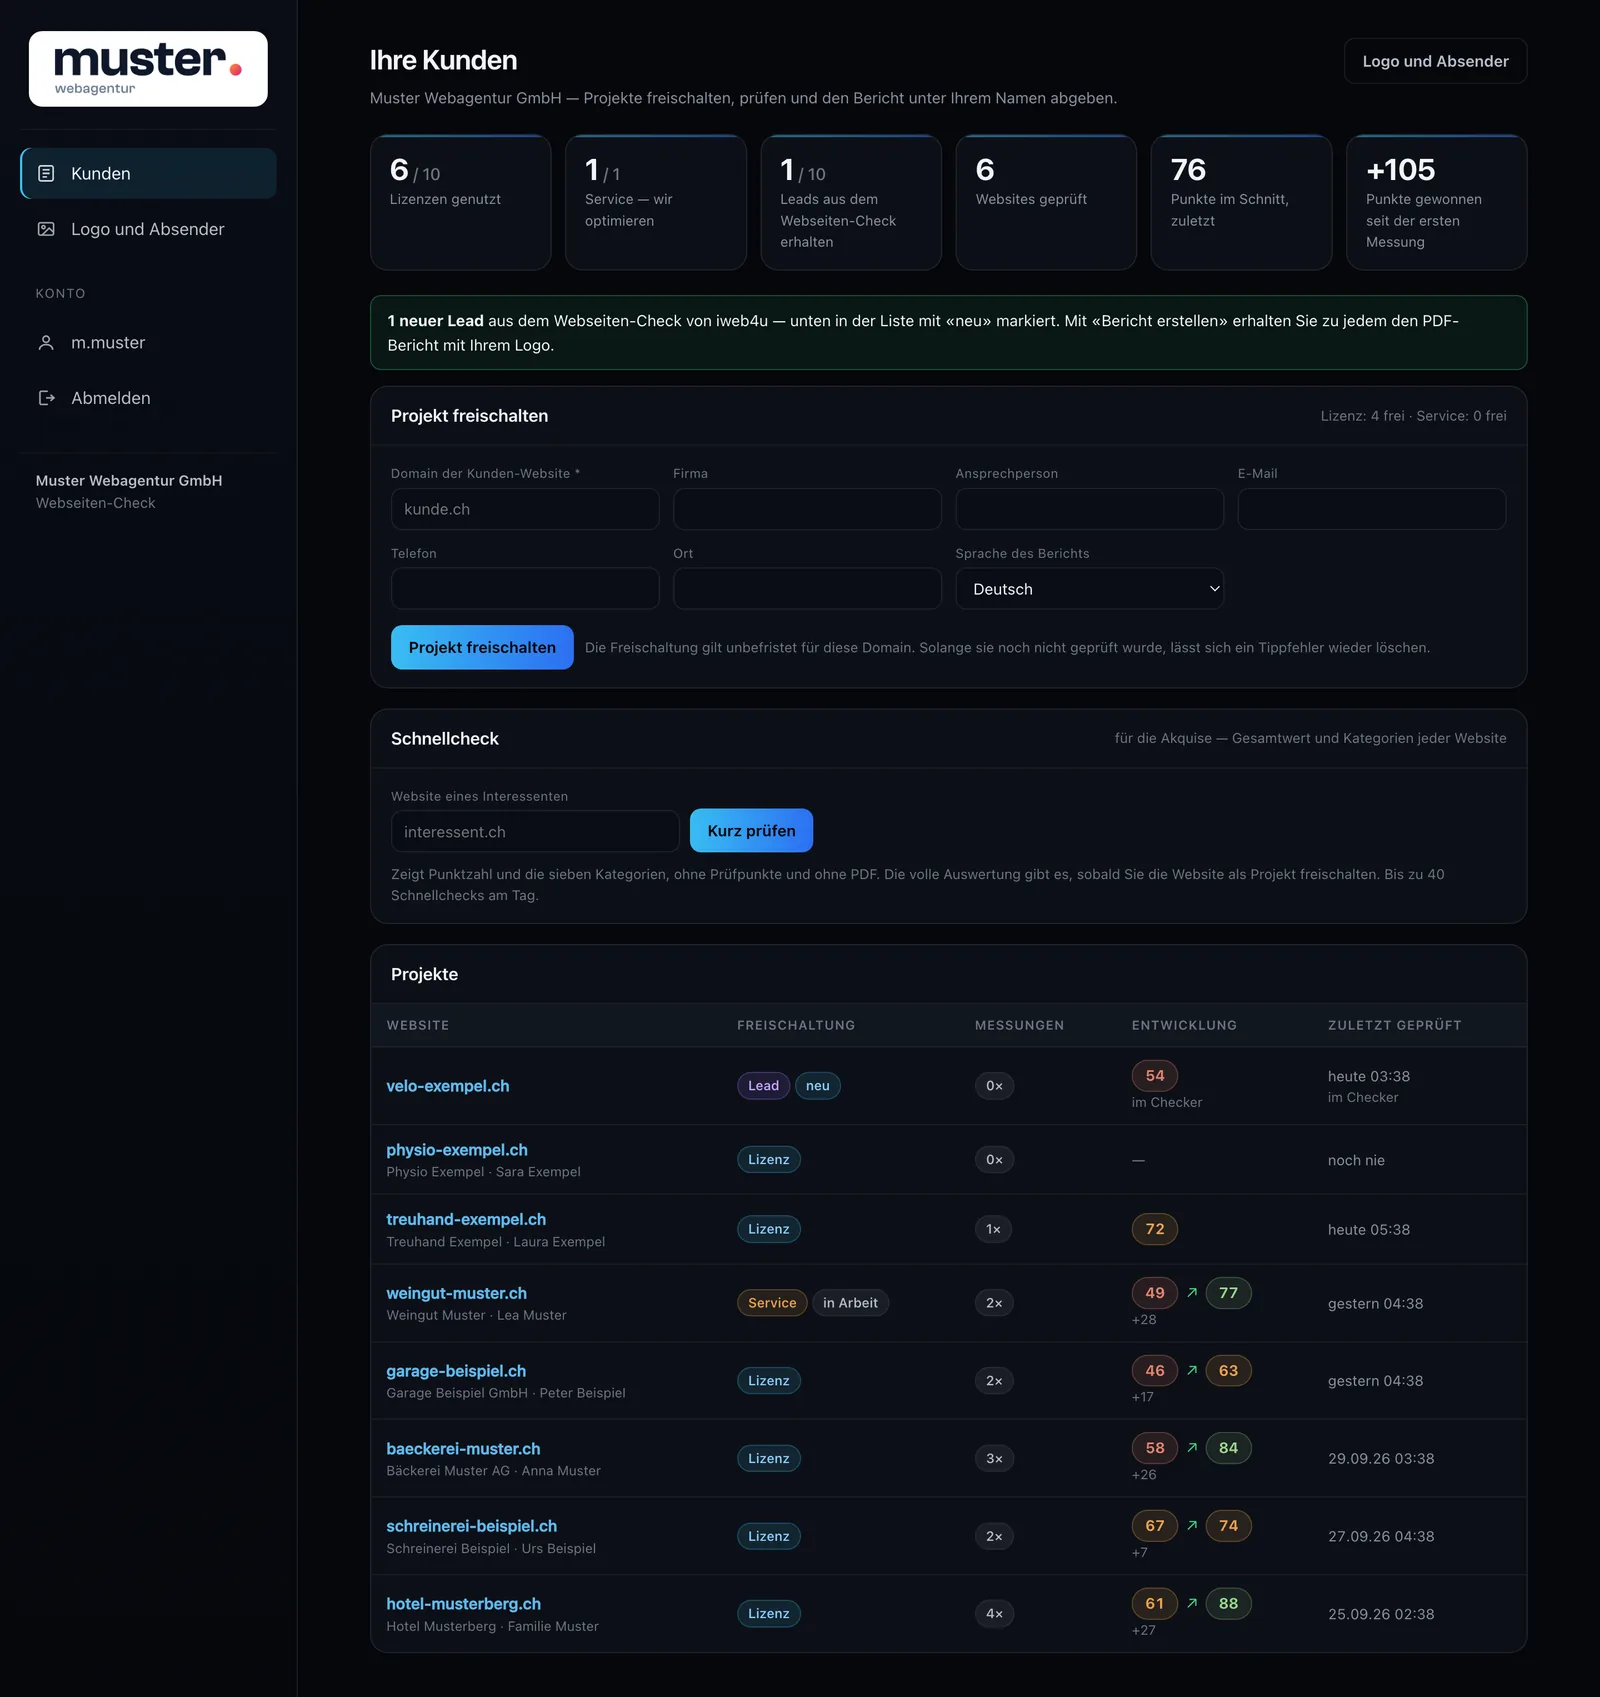Click the trend arrow in weingut-muster.ch row
This screenshot has height=1697, width=1600.
(1192, 1293)
